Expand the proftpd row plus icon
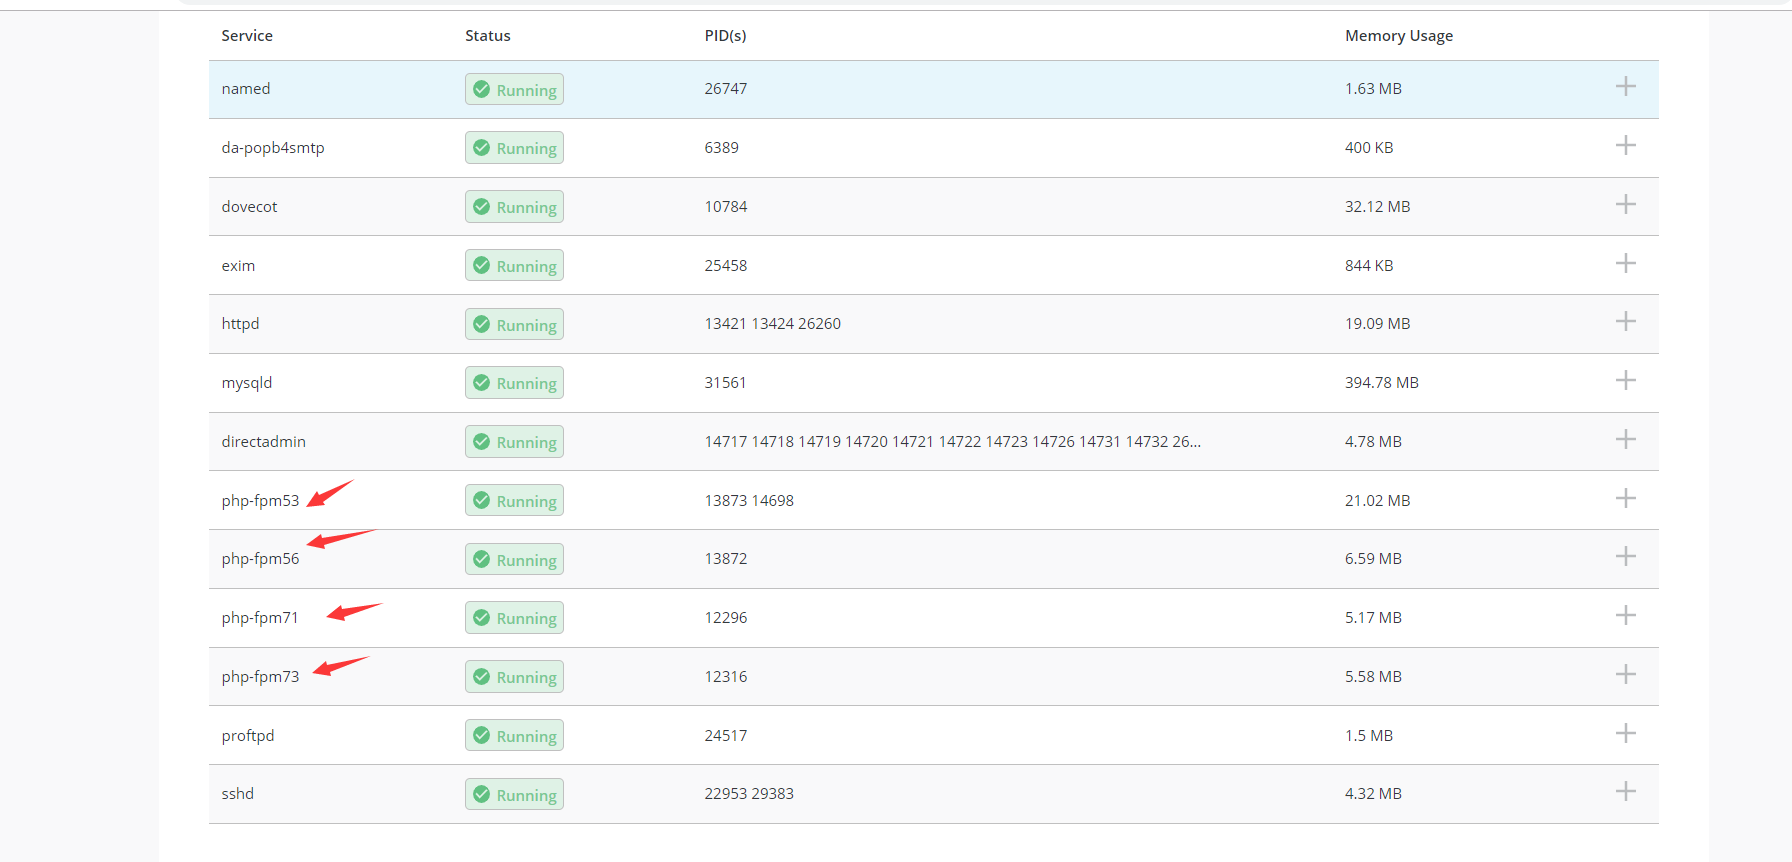Viewport: 1792px width, 862px height. (x=1626, y=734)
